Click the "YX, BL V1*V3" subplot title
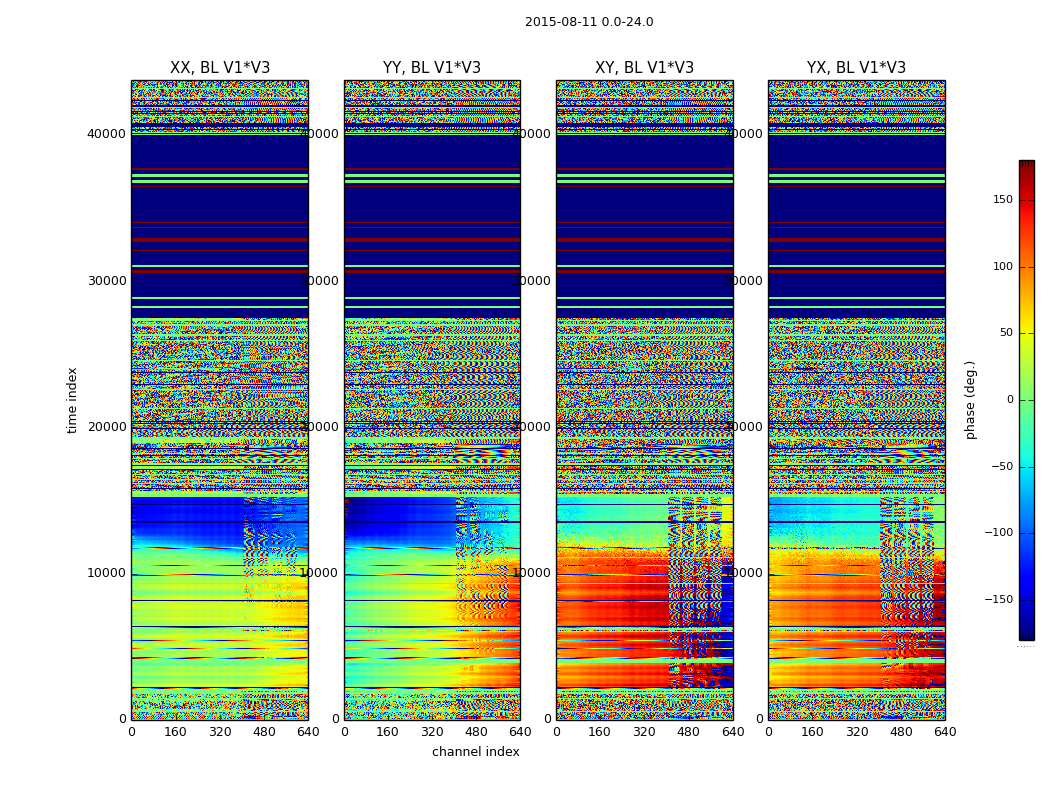This screenshot has height=800, width=1050. tap(856, 68)
